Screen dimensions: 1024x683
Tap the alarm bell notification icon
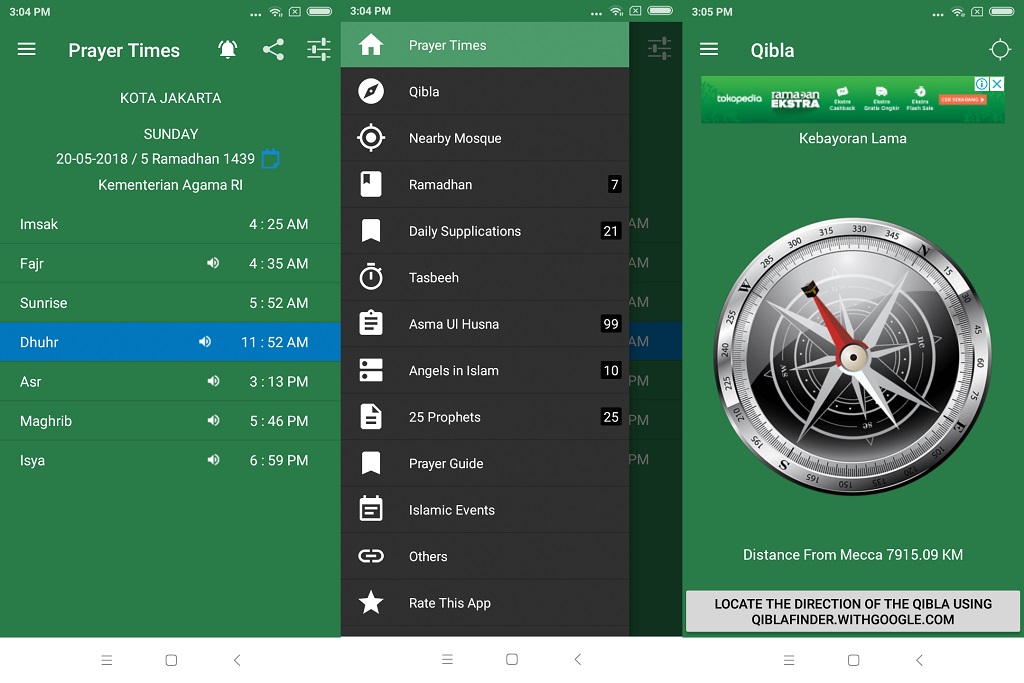point(227,50)
